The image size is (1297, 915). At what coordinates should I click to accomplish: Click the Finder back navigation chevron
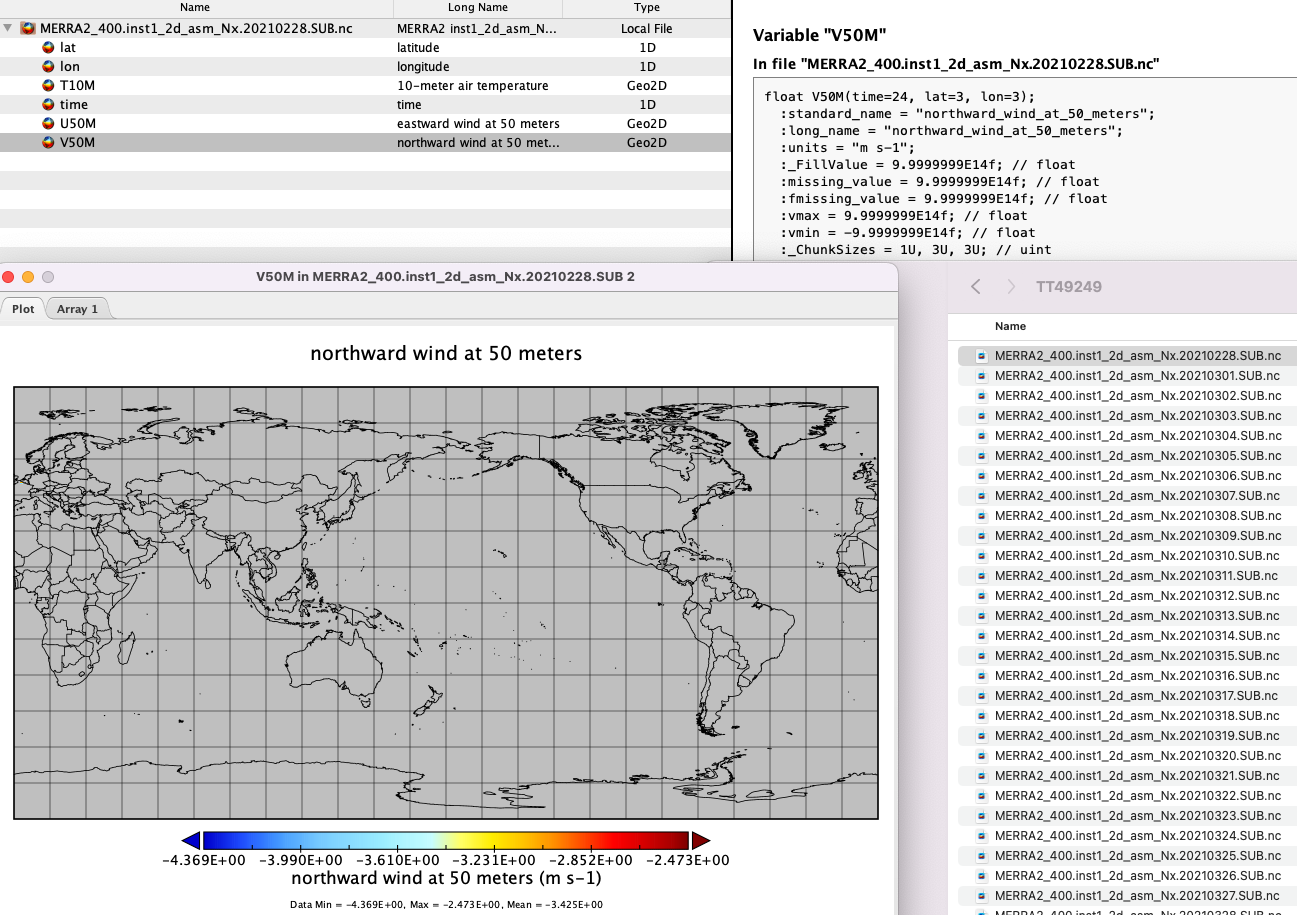[975, 286]
